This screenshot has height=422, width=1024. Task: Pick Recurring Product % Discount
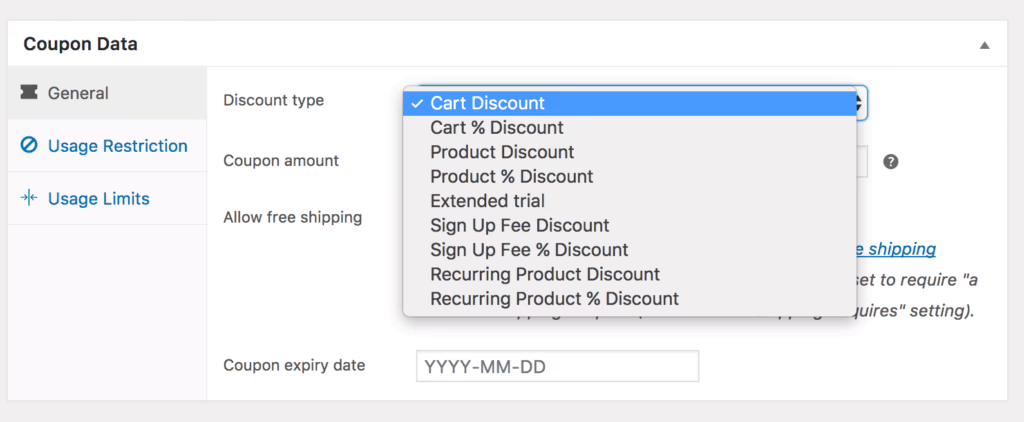click(x=554, y=298)
